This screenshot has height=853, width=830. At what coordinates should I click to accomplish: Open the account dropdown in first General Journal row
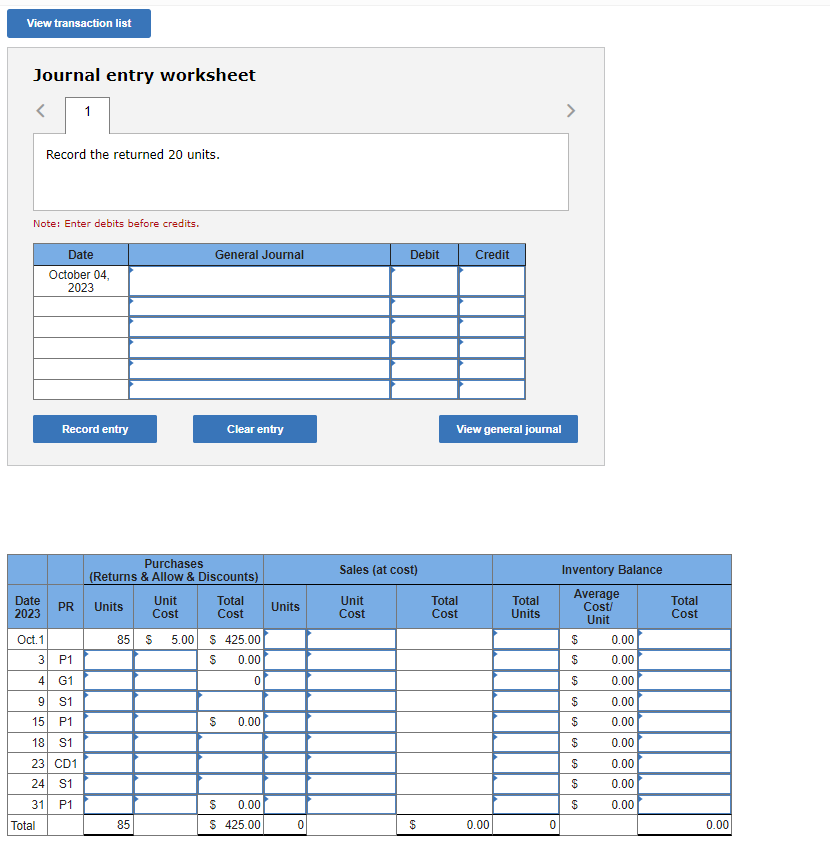258,281
